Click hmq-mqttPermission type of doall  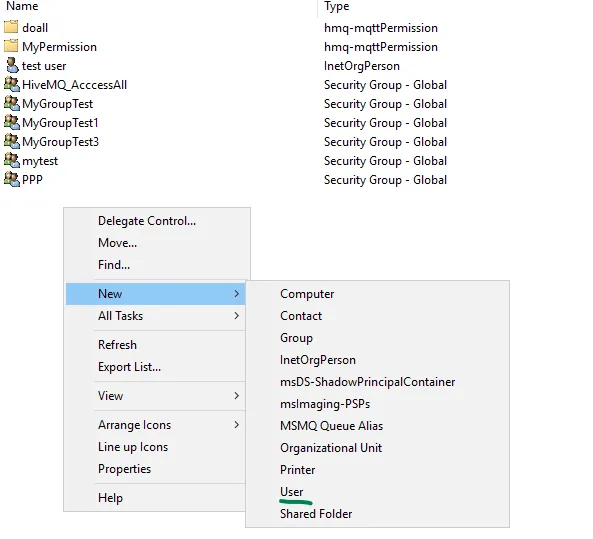(x=381, y=28)
